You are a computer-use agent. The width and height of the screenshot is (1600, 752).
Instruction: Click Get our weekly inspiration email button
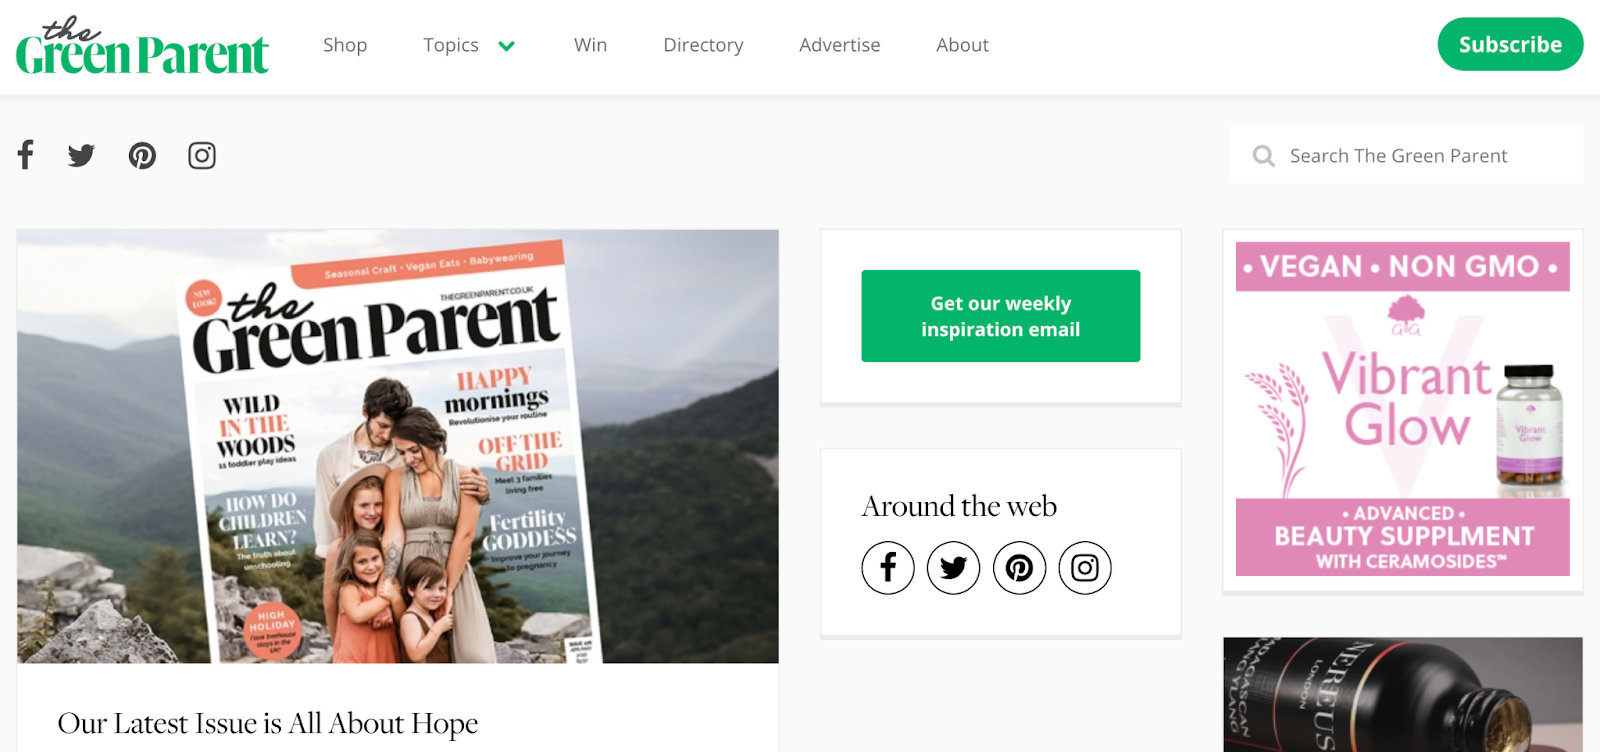pos(1000,316)
